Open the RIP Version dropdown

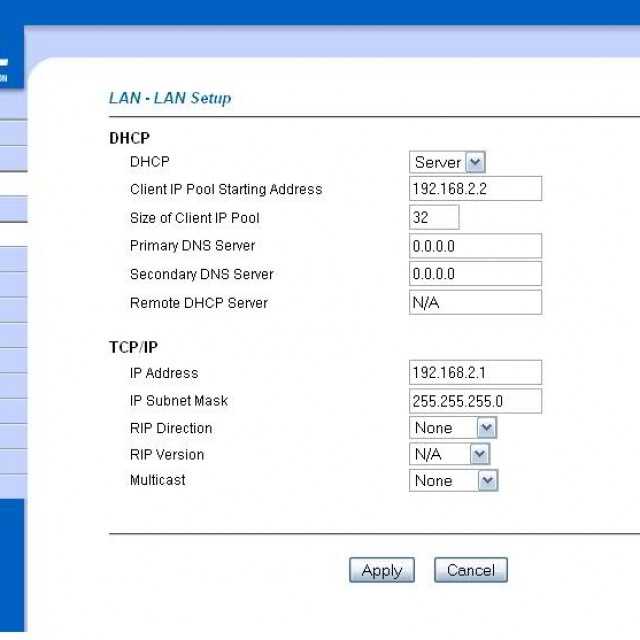point(450,454)
